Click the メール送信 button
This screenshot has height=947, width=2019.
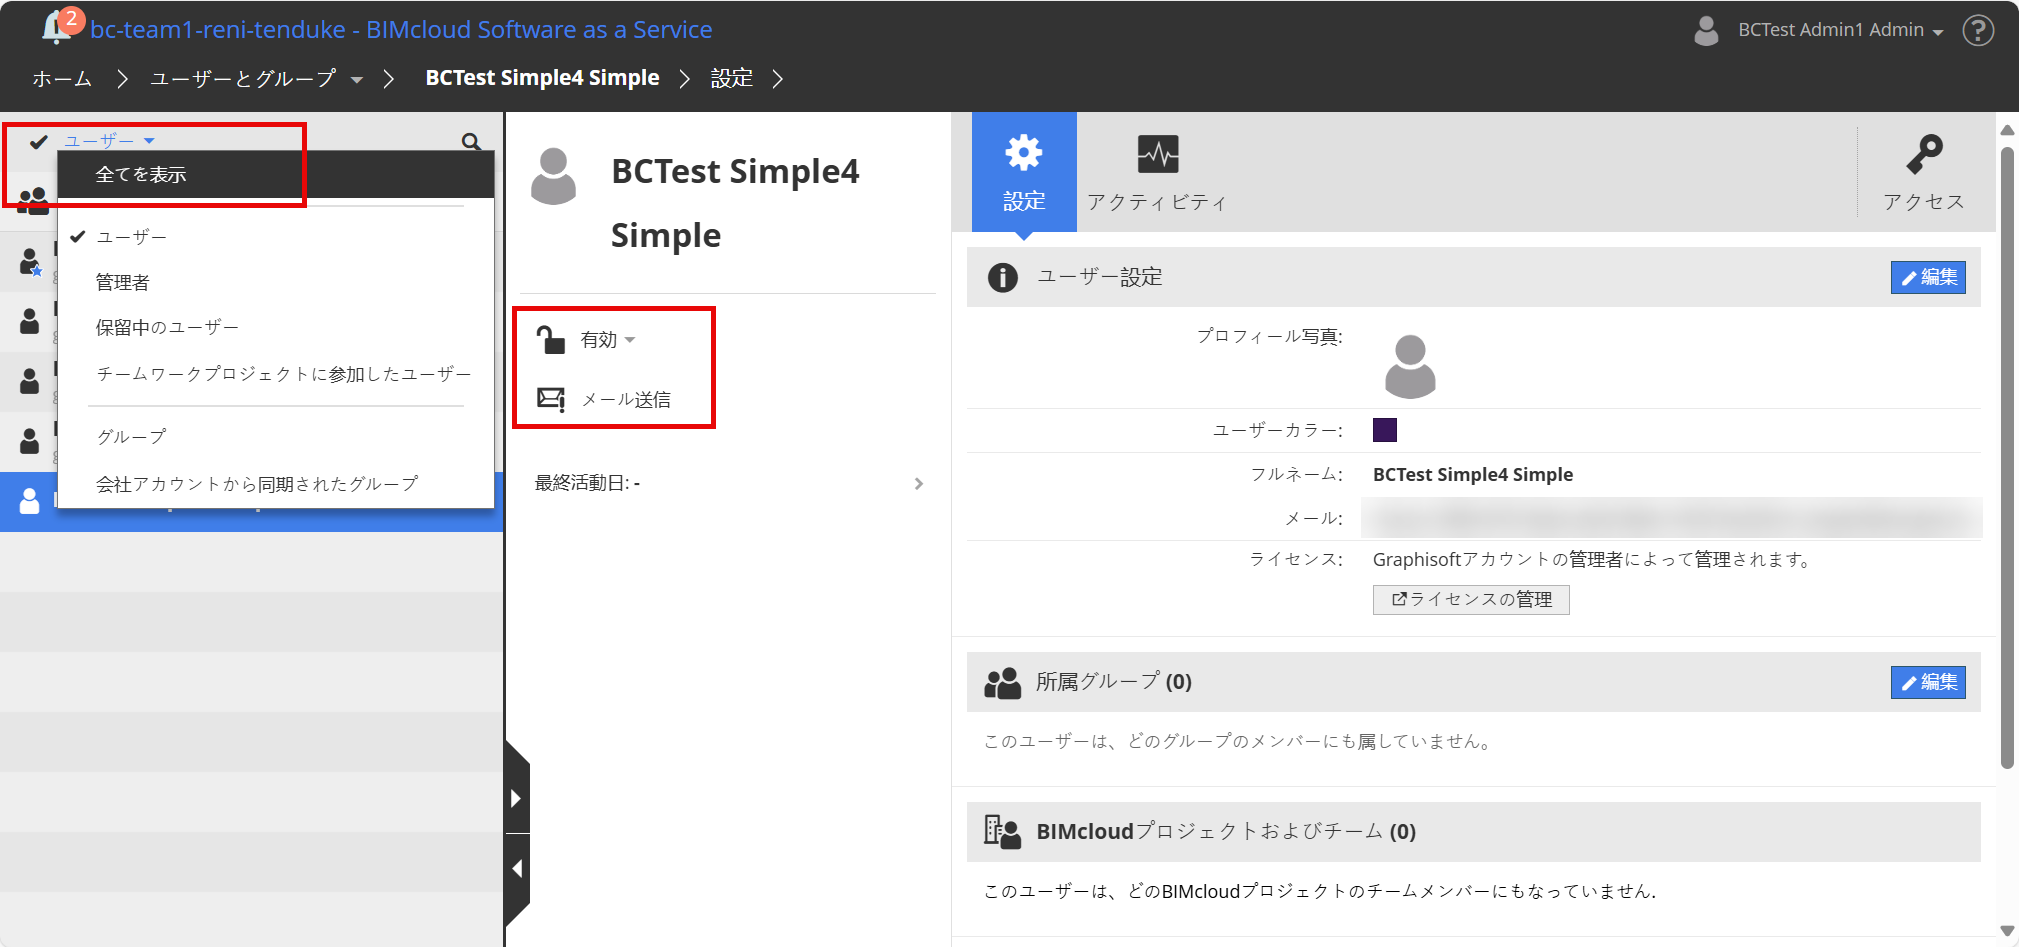click(x=604, y=399)
